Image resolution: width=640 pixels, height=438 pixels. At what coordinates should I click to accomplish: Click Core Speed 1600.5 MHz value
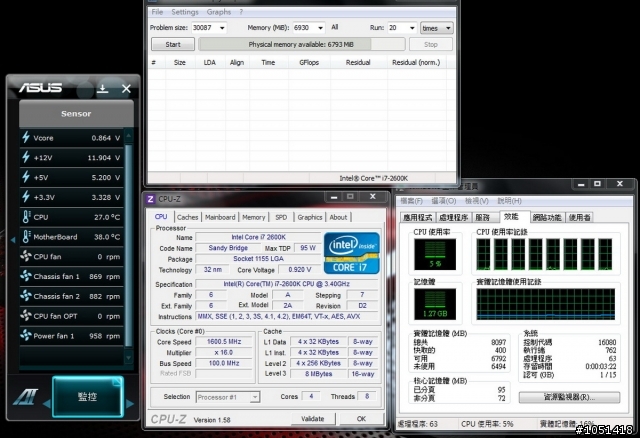point(224,342)
